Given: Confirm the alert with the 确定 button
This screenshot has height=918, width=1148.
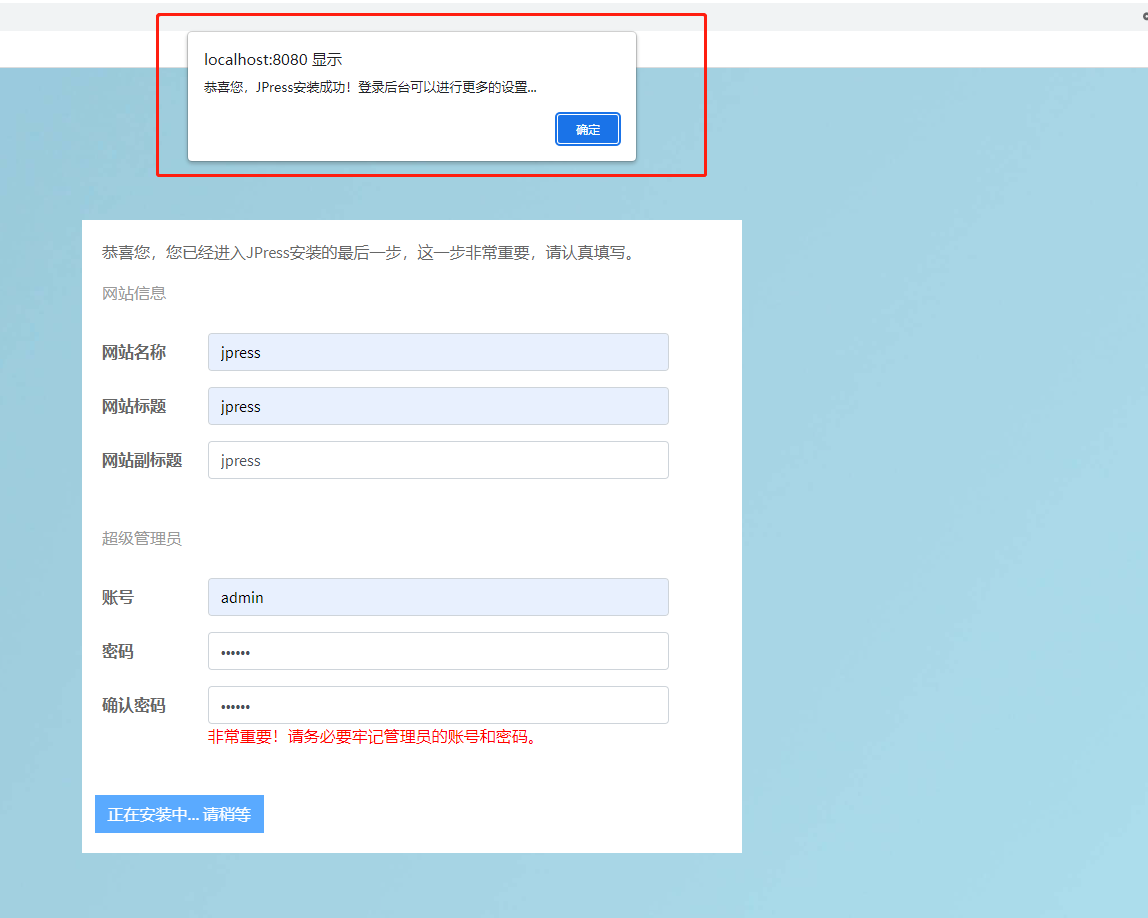Looking at the screenshot, I should [587, 130].
